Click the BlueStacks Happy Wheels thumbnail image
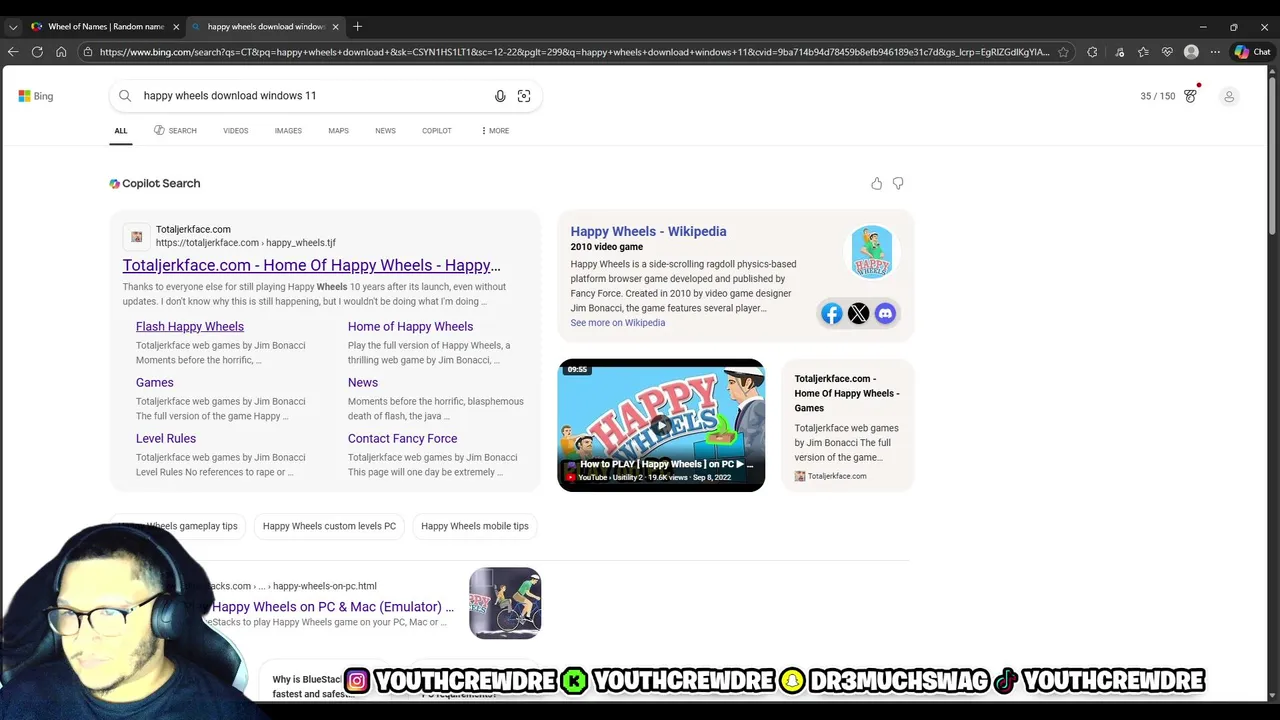This screenshot has width=1280, height=720. coord(505,603)
